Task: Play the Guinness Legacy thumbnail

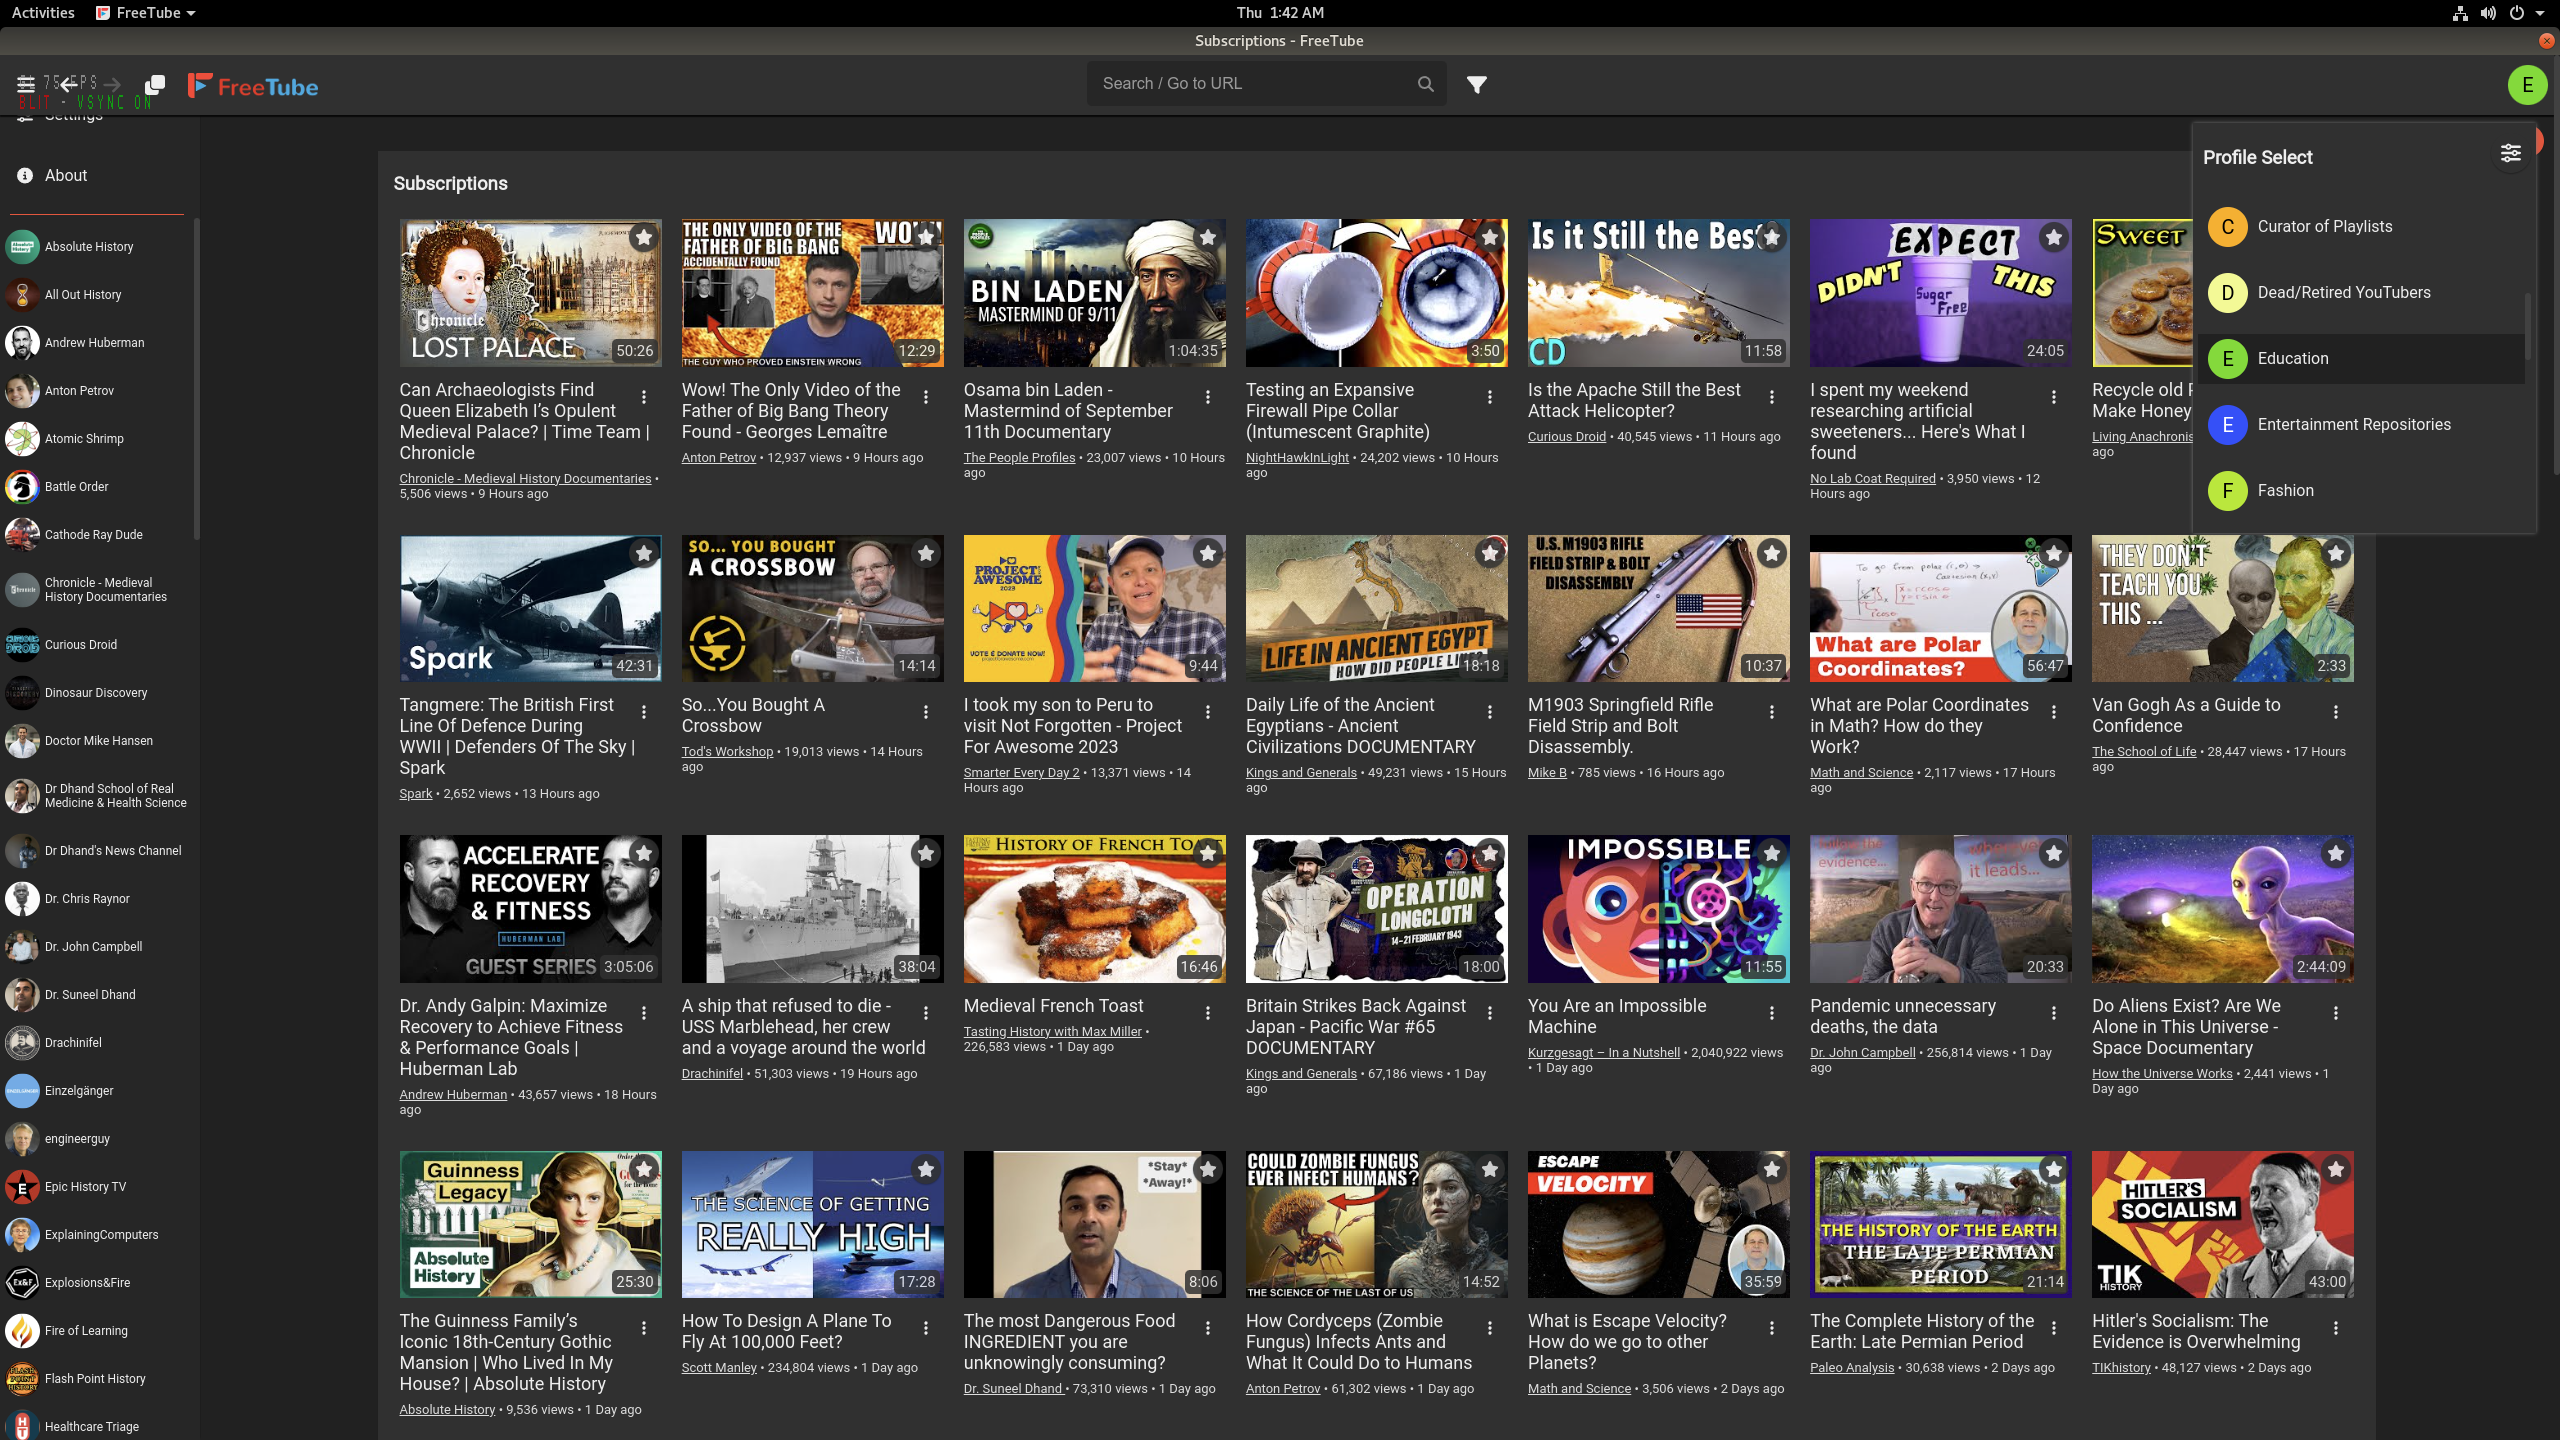Action: (x=530, y=1224)
